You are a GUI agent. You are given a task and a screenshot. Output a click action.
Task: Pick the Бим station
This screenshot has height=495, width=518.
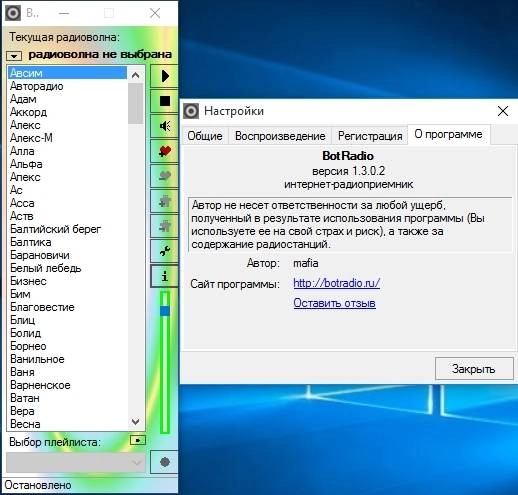coord(67,294)
